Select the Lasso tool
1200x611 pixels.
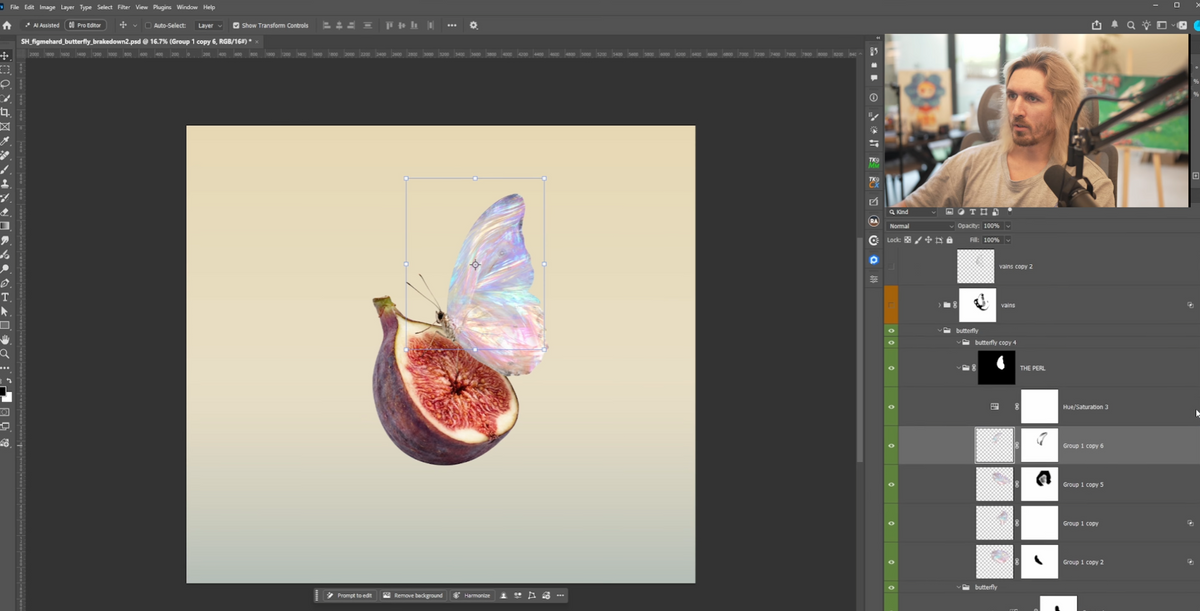(5, 84)
